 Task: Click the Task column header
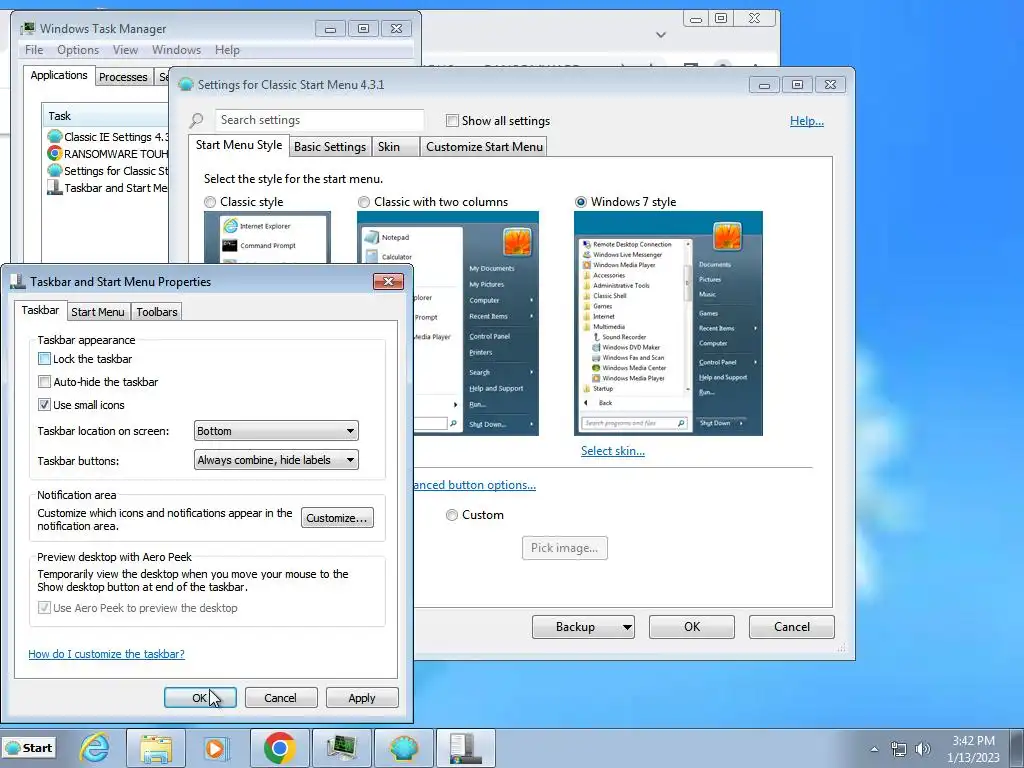point(105,116)
